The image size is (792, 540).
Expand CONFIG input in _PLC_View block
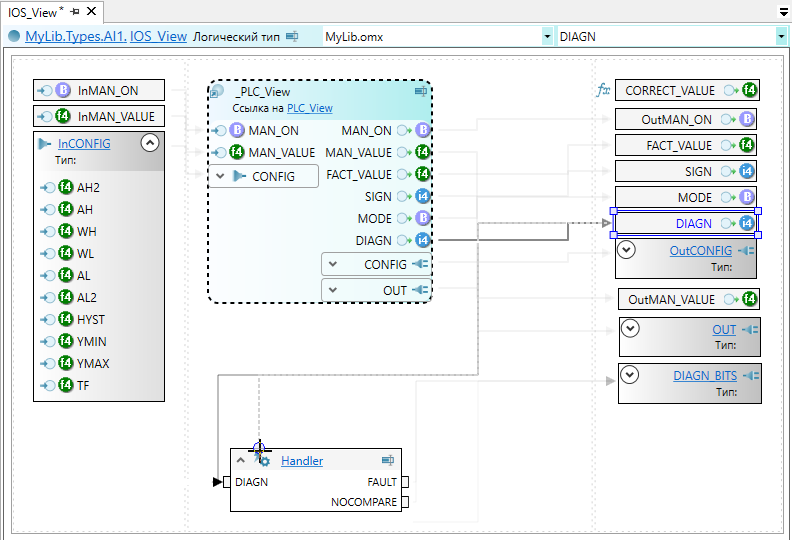click(x=220, y=176)
